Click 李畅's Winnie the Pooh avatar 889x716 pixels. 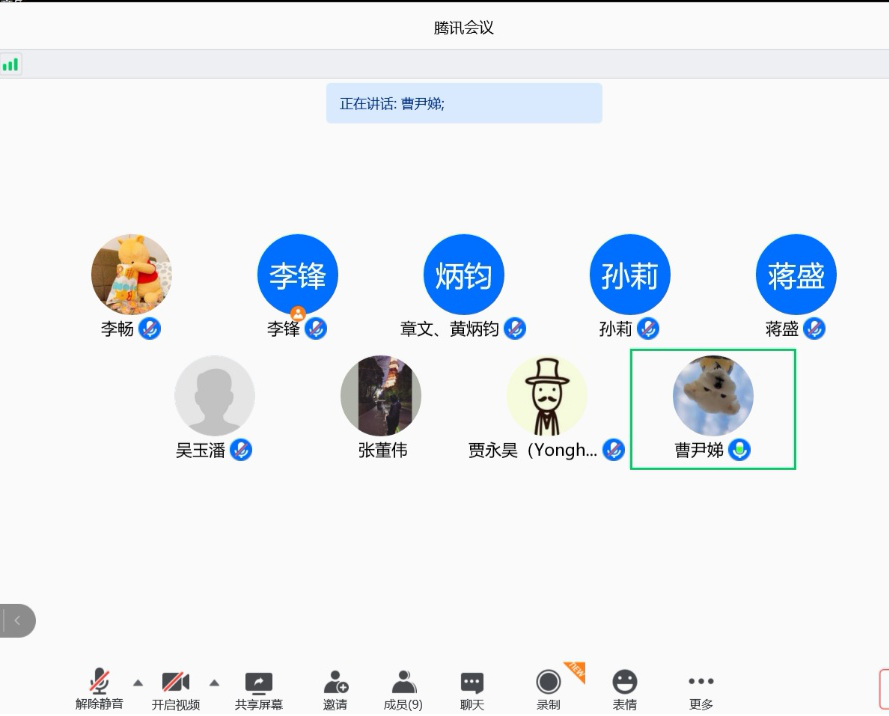point(131,275)
